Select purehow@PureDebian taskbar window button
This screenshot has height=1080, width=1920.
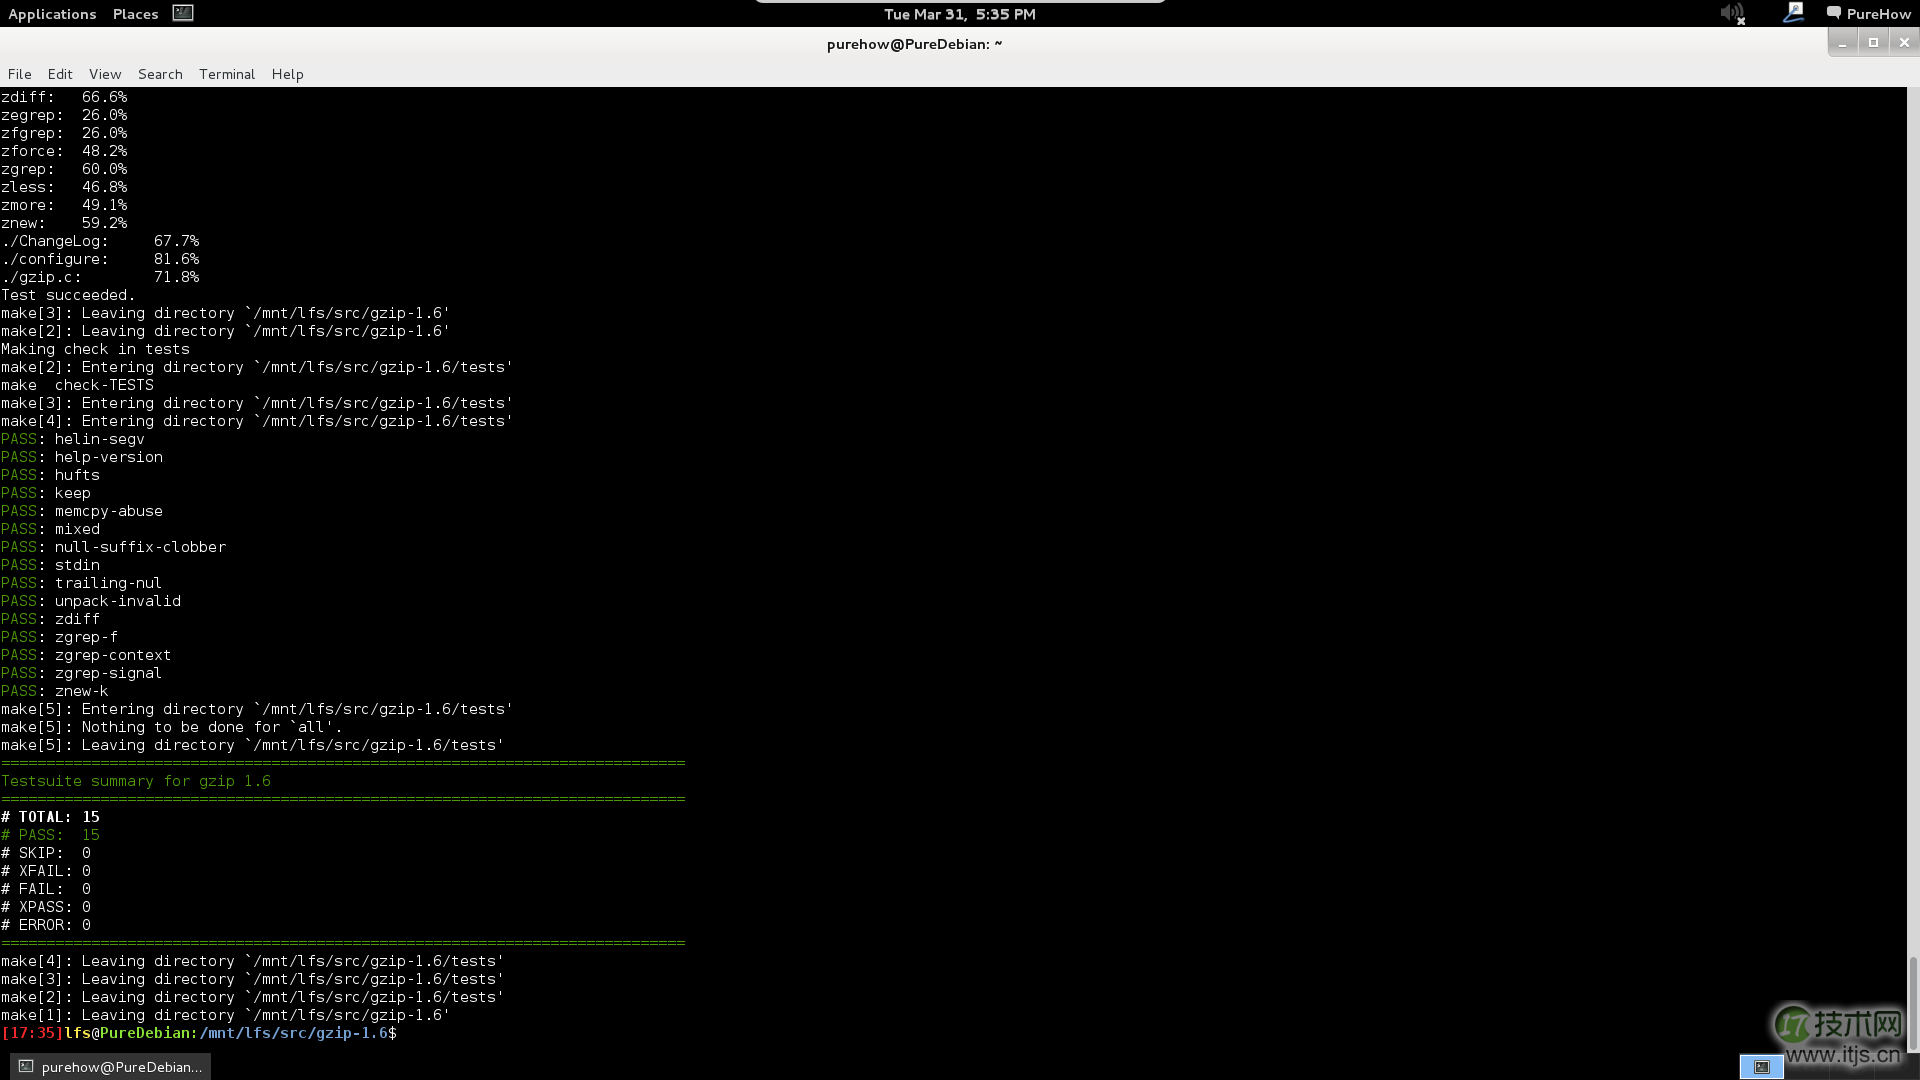click(x=110, y=1067)
